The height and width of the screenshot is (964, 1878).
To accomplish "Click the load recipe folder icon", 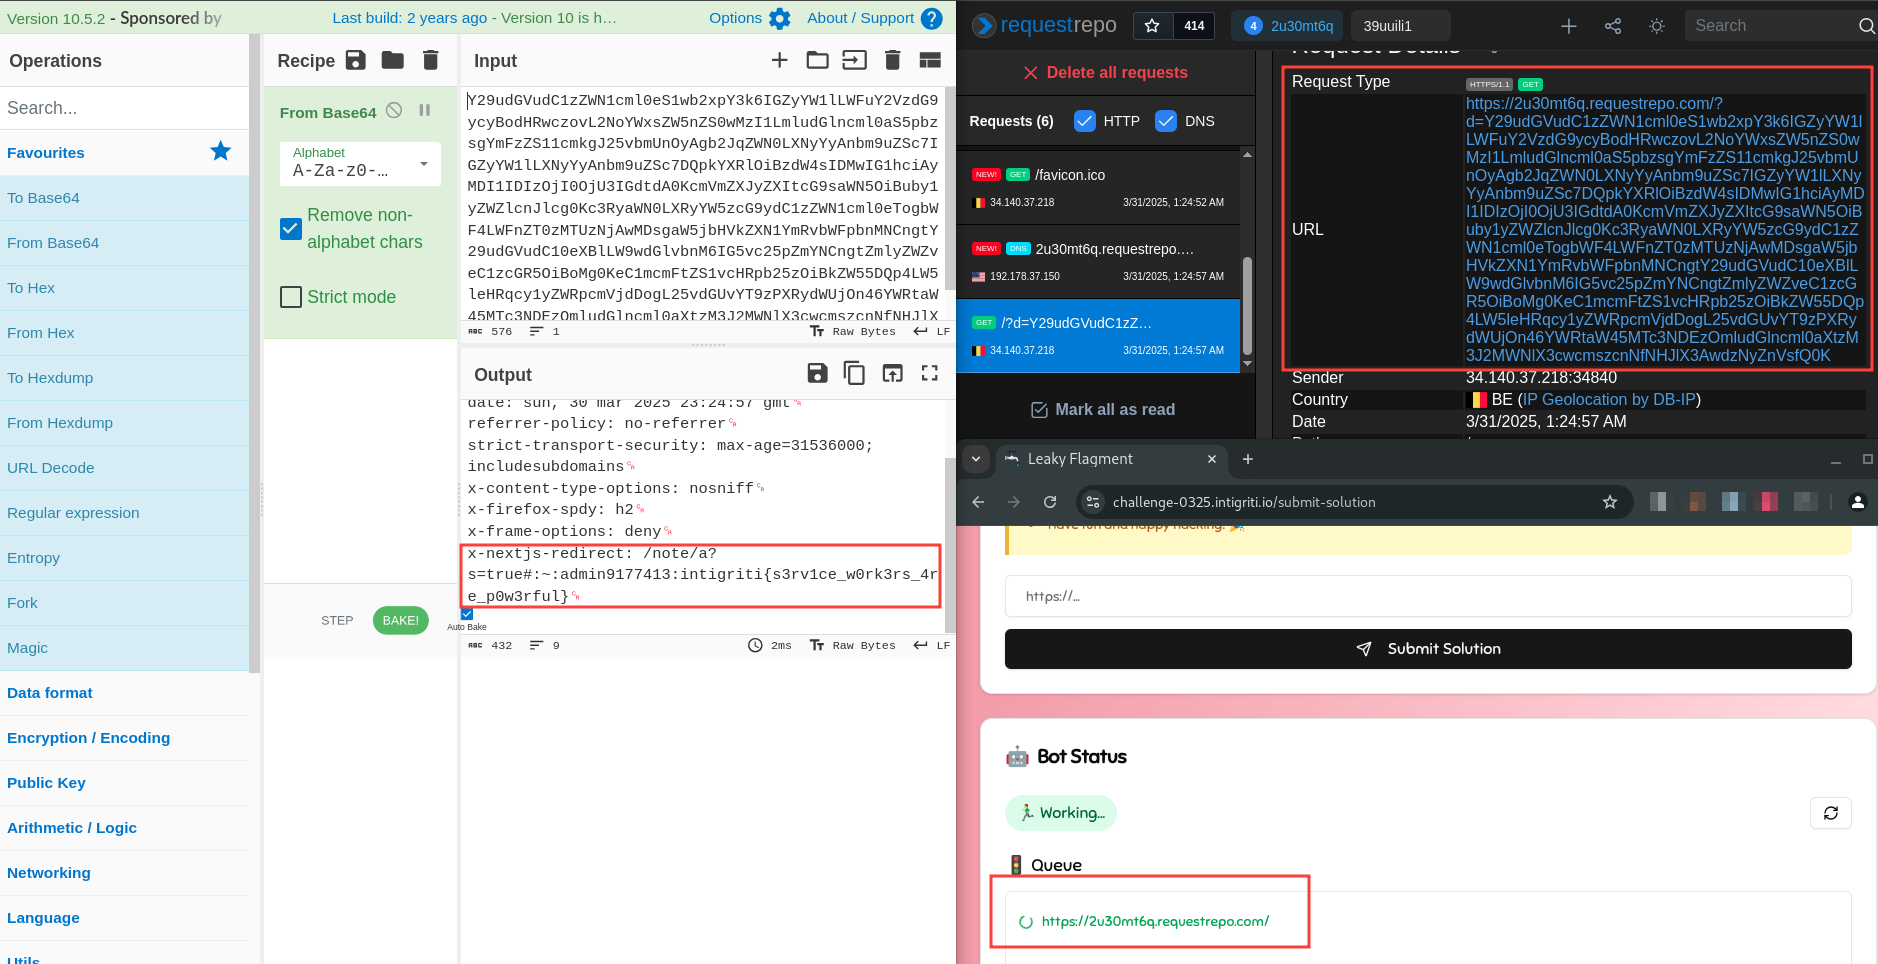I will tap(392, 61).
